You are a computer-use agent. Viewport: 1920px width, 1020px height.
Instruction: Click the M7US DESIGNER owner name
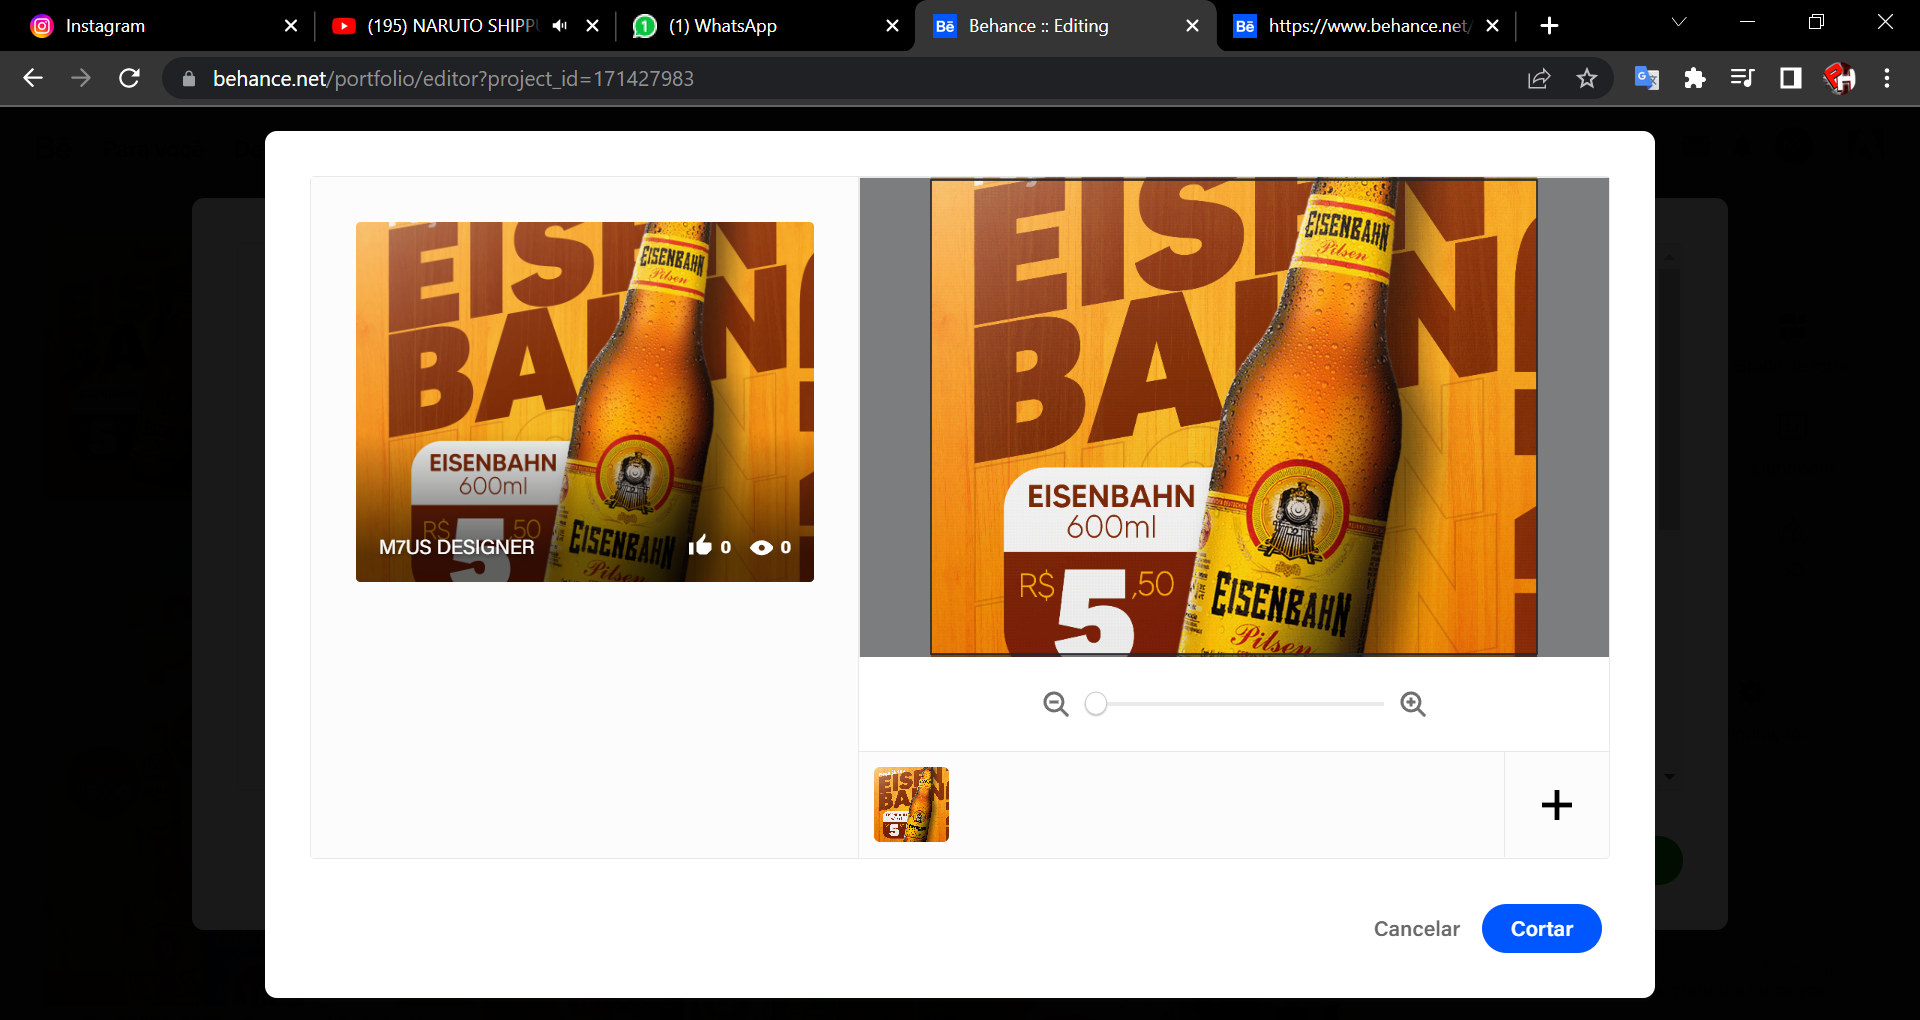(x=456, y=547)
